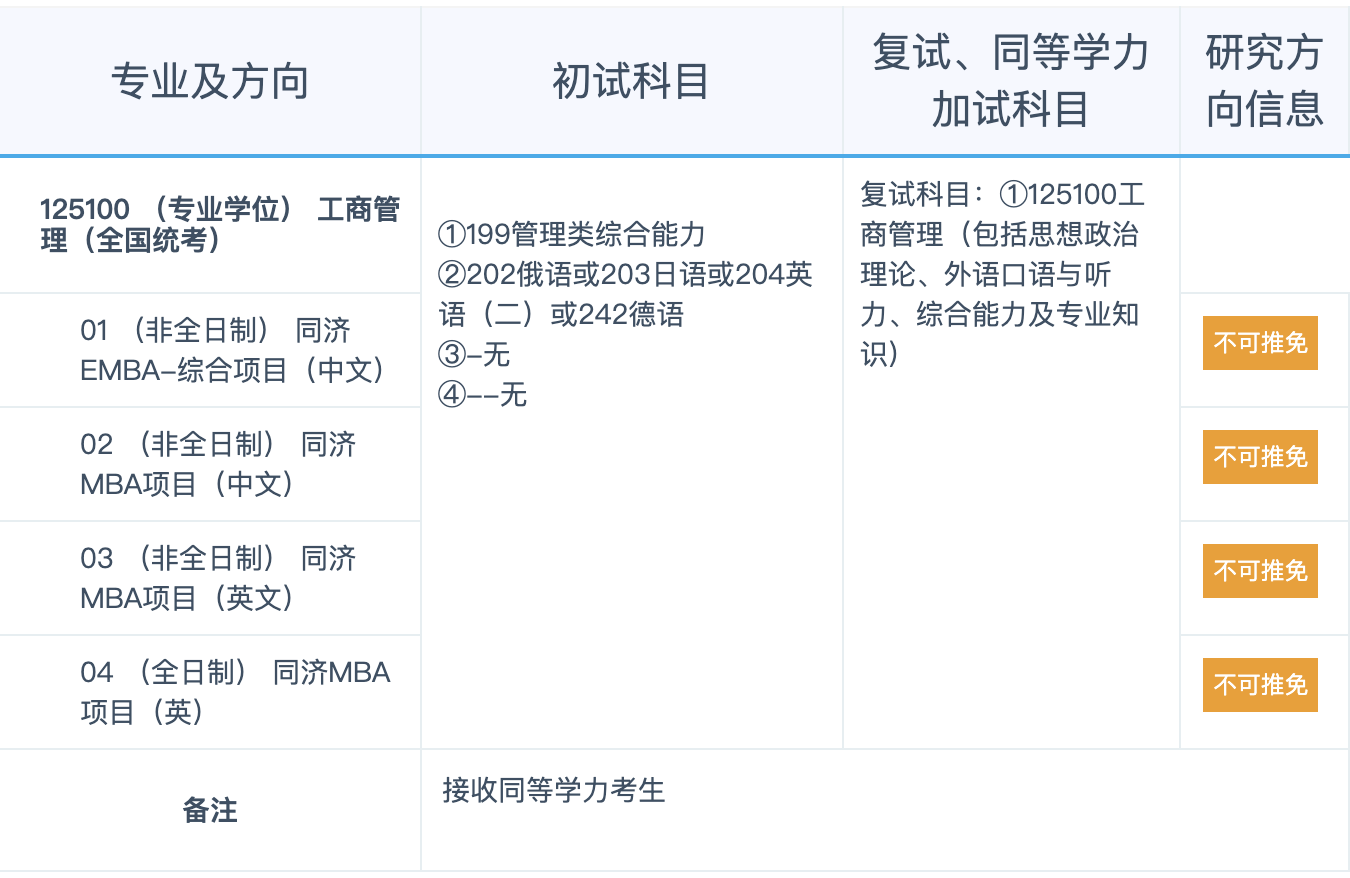Select direction 02 同济MBA项目(中文)
This screenshot has width=1350, height=878.
click(x=218, y=464)
